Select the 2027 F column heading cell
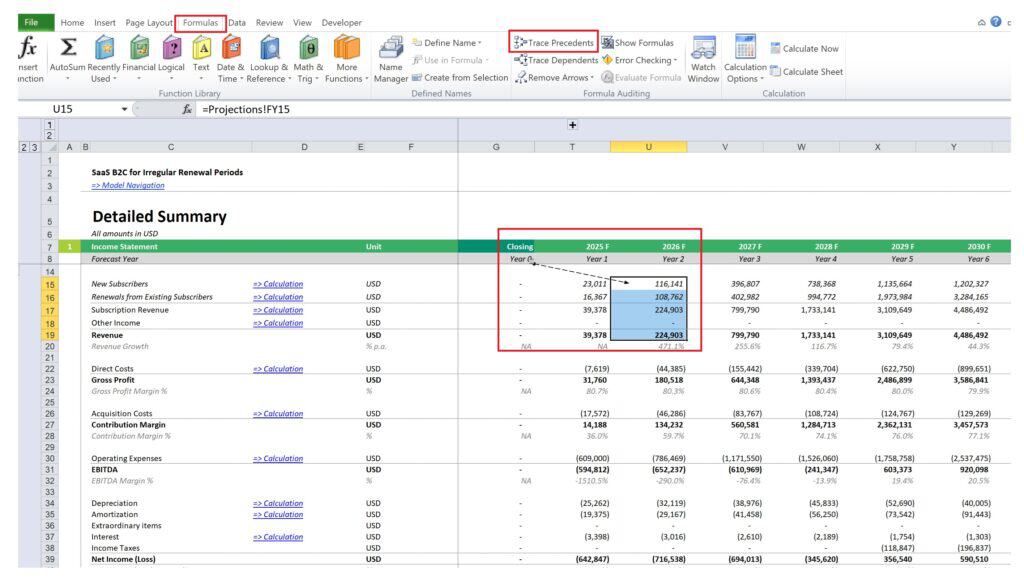Viewport: 1024px width, 585px height. click(750, 247)
